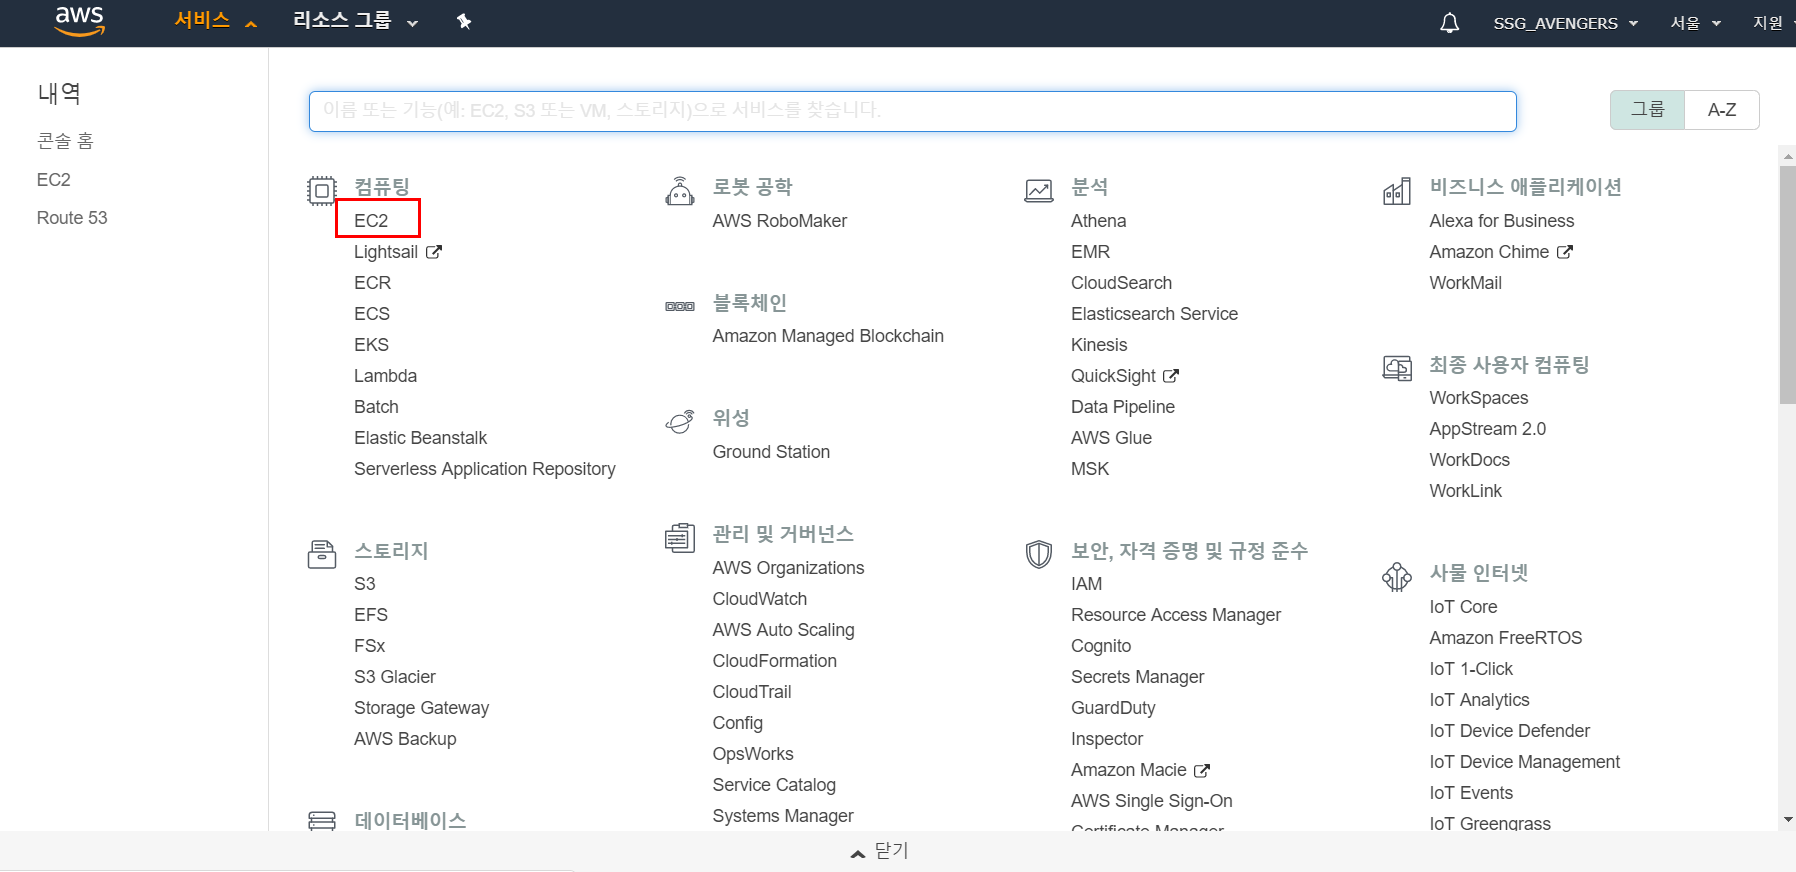
Task: Open WorkSpaces service
Action: [x=1478, y=398]
